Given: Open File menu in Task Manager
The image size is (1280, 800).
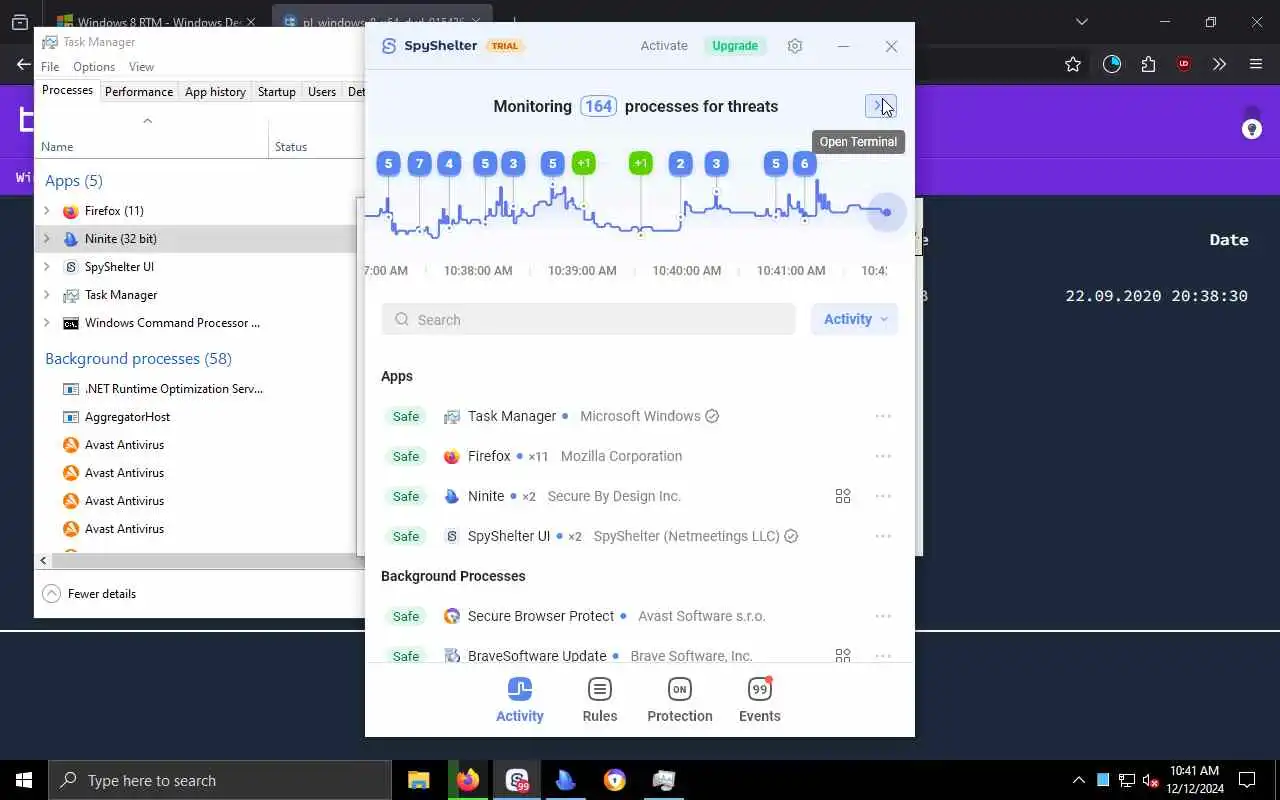Looking at the screenshot, I should (50, 67).
